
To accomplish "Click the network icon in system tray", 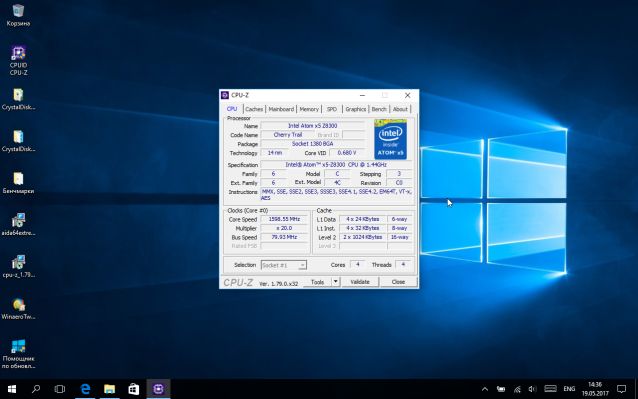I will tap(517, 389).
